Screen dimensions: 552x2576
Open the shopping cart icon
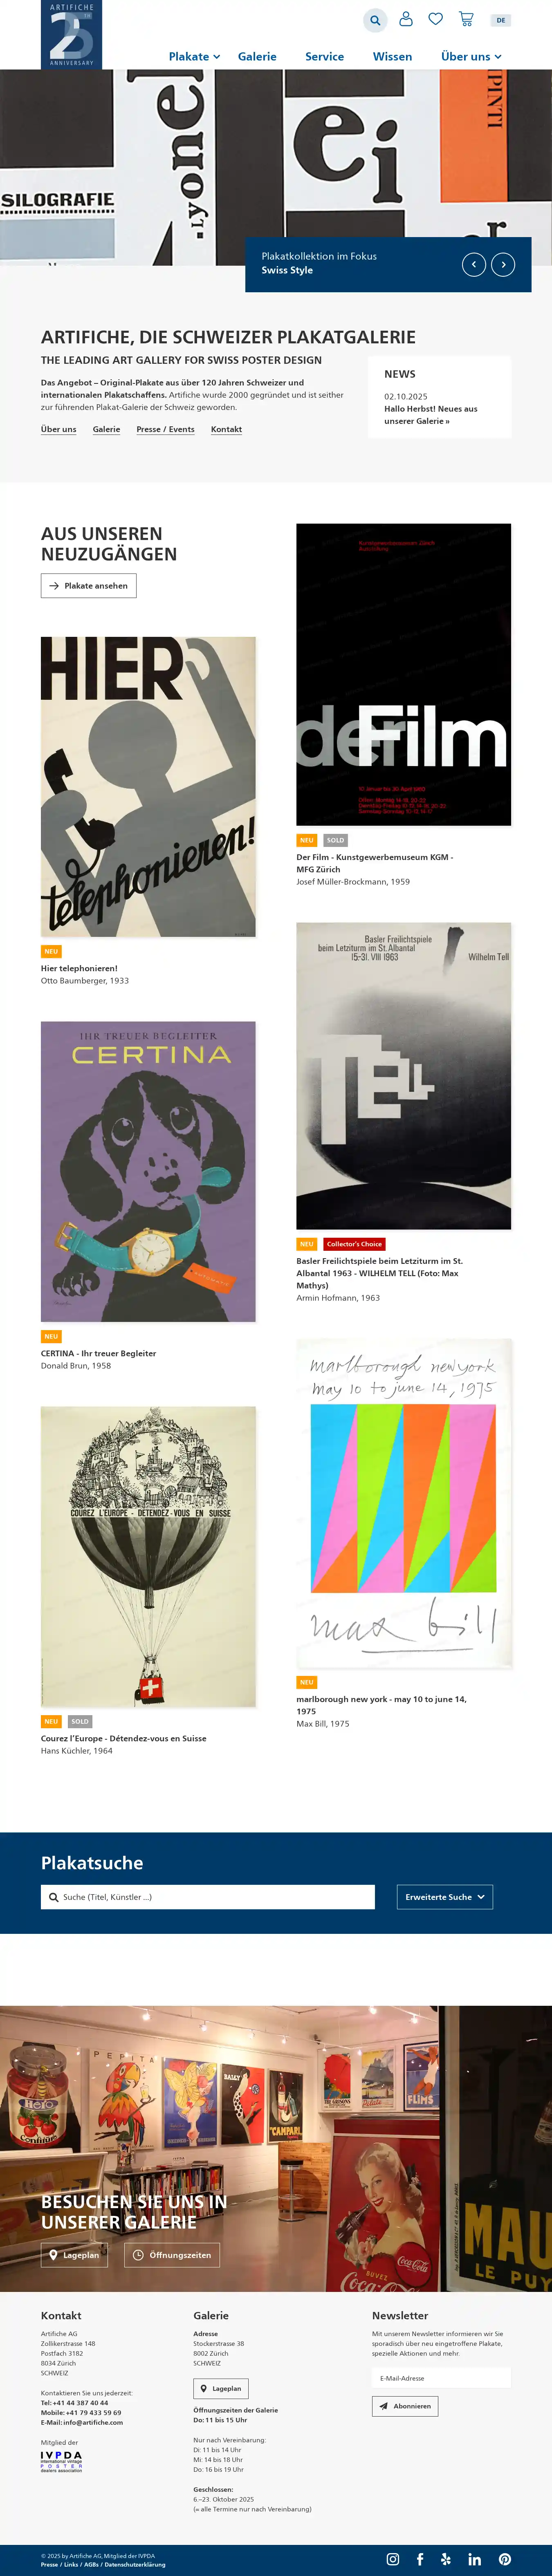point(466,19)
